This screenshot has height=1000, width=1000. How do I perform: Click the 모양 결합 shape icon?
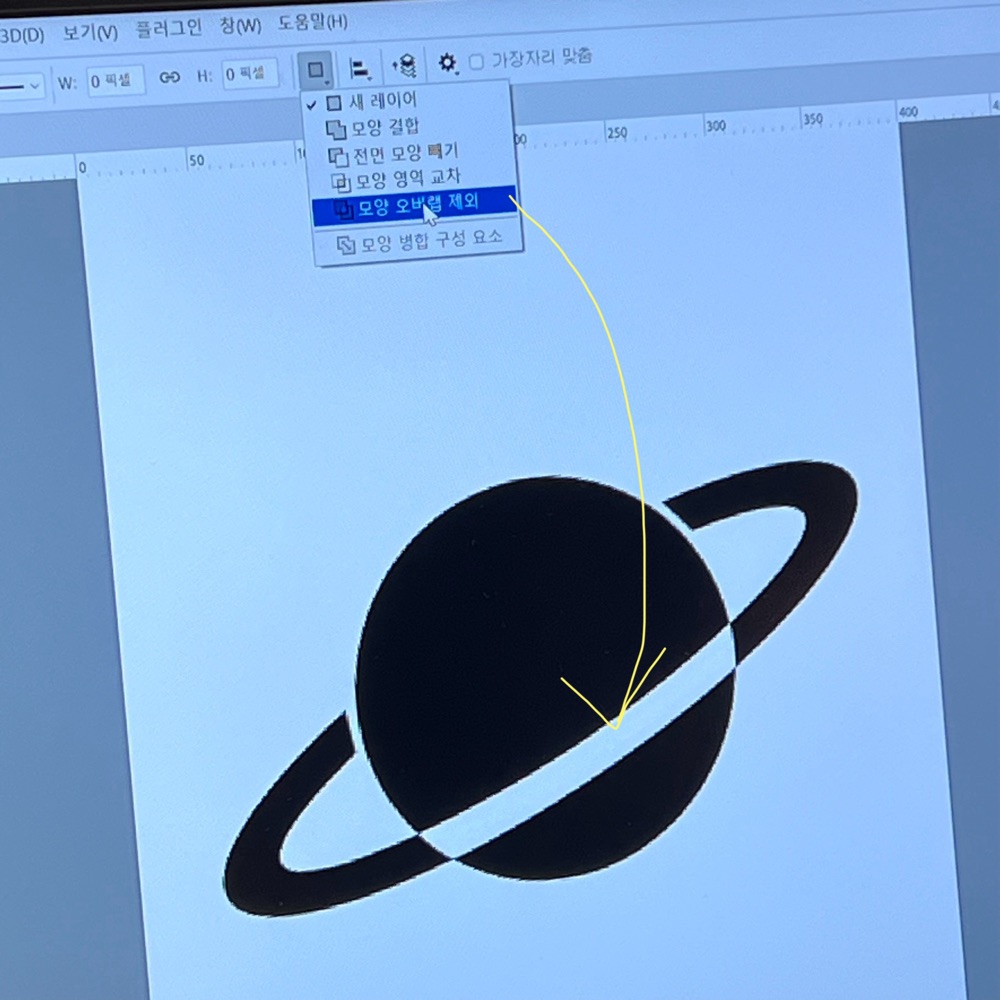(336, 129)
